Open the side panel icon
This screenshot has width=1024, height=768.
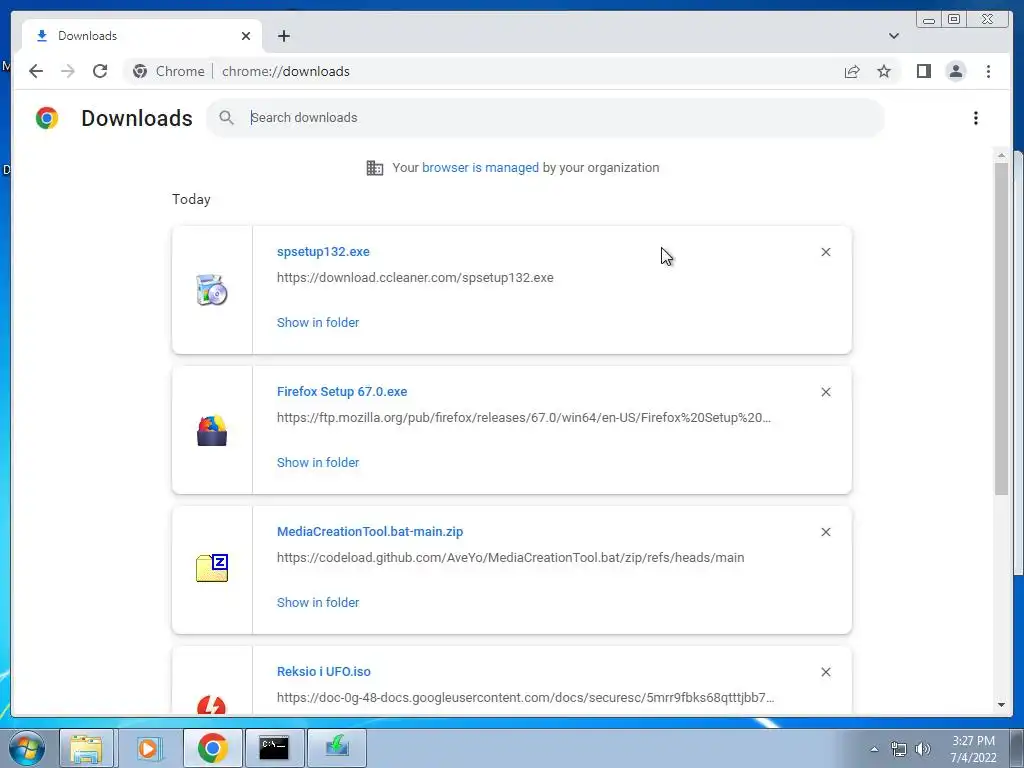pyautogui.click(x=923, y=71)
